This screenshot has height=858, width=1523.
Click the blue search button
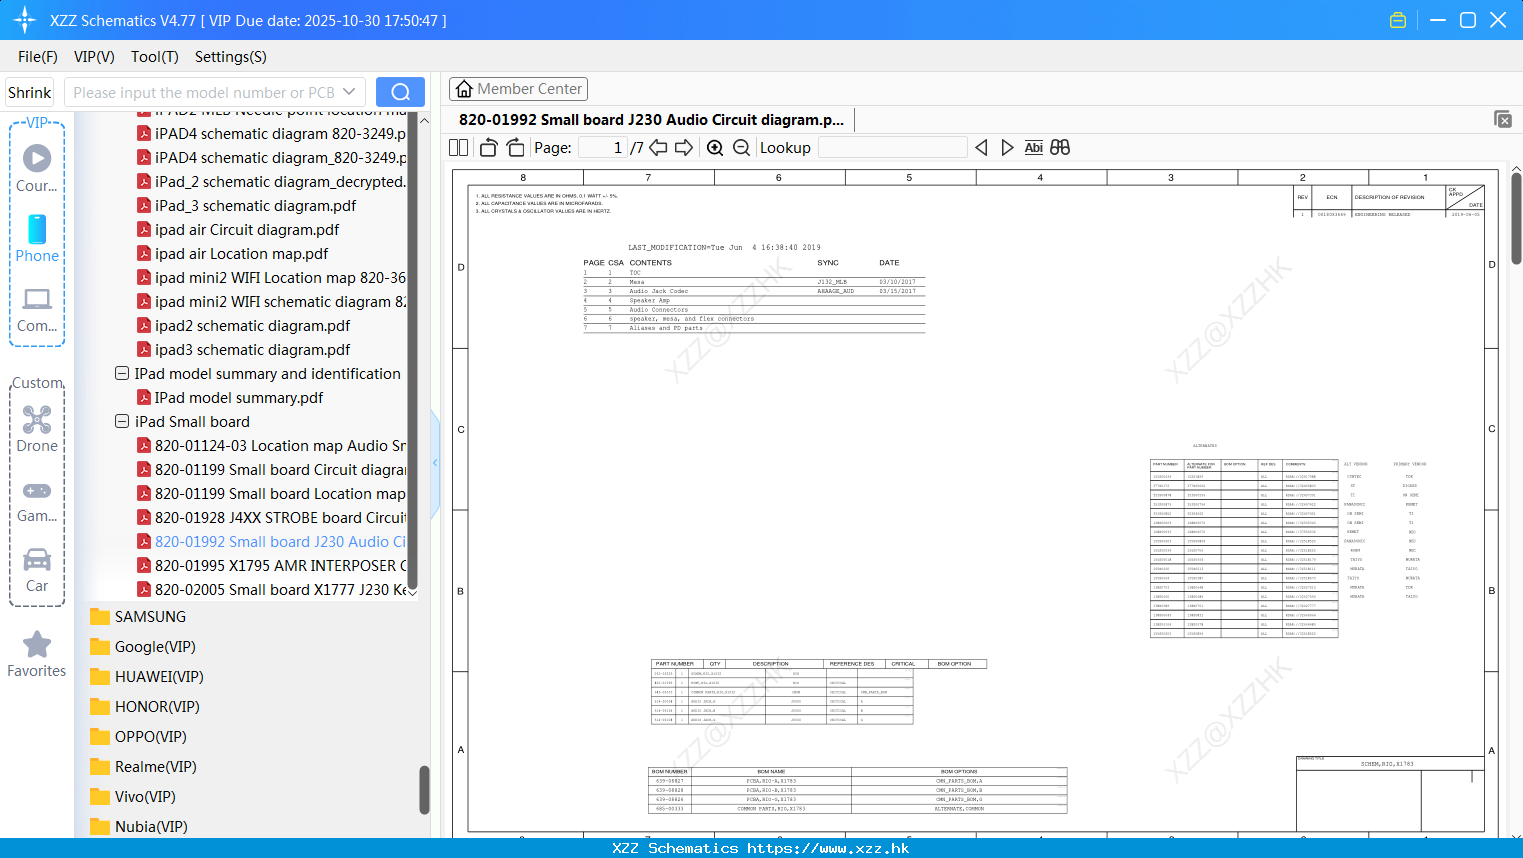[x=400, y=92]
